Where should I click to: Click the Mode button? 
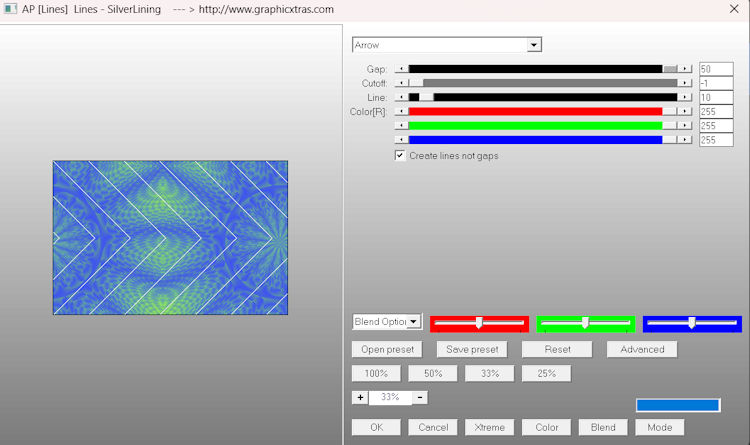(660, 427)
